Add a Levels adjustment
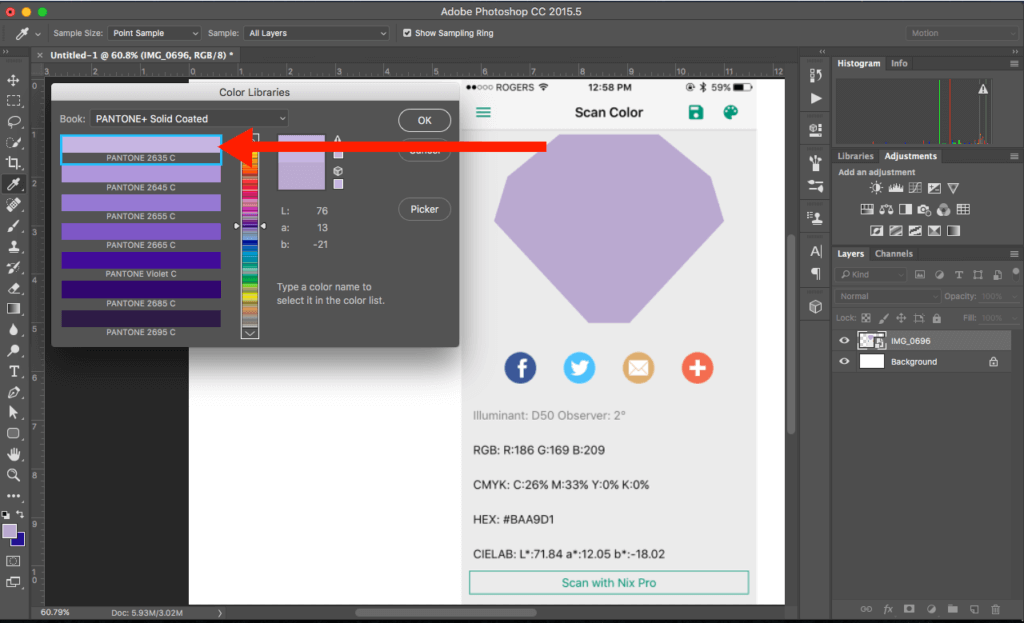This screenshot has height=623, width=1024. [895, 188]
